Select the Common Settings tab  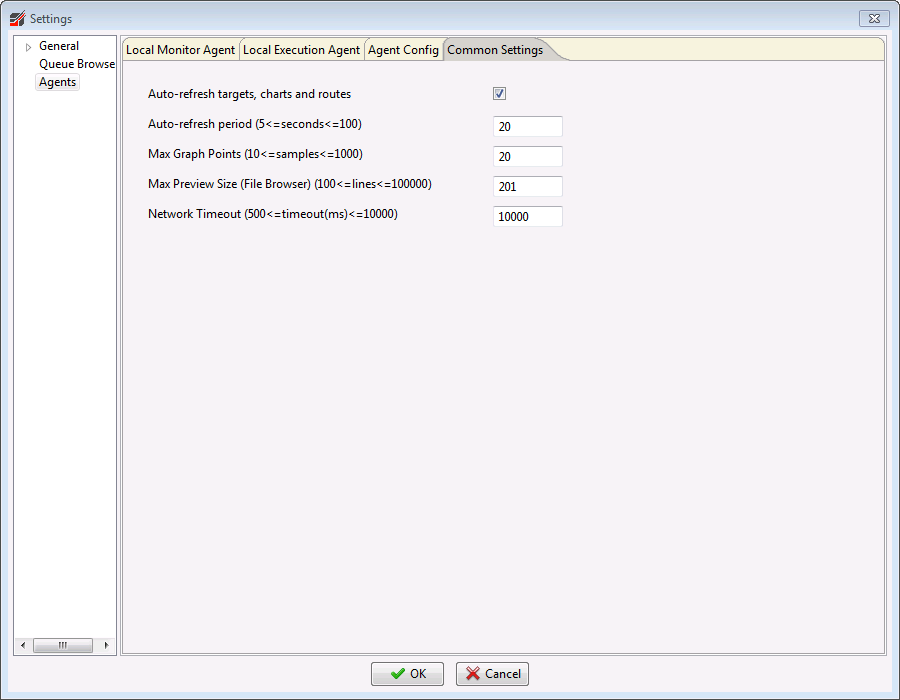pos(495,50)
